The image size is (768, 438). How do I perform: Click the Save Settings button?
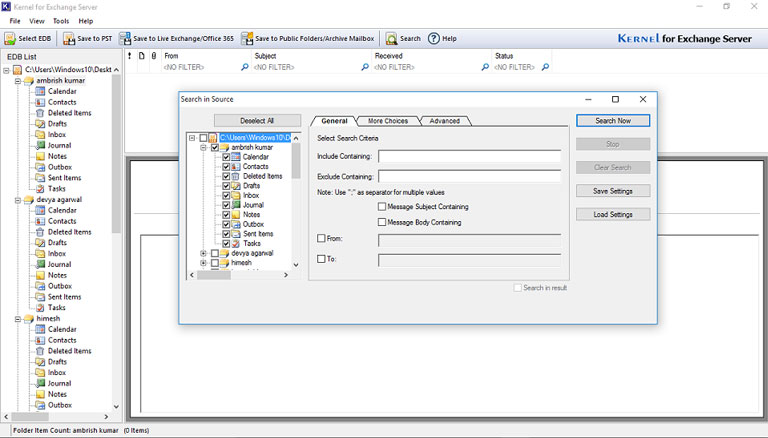(613, 191)
